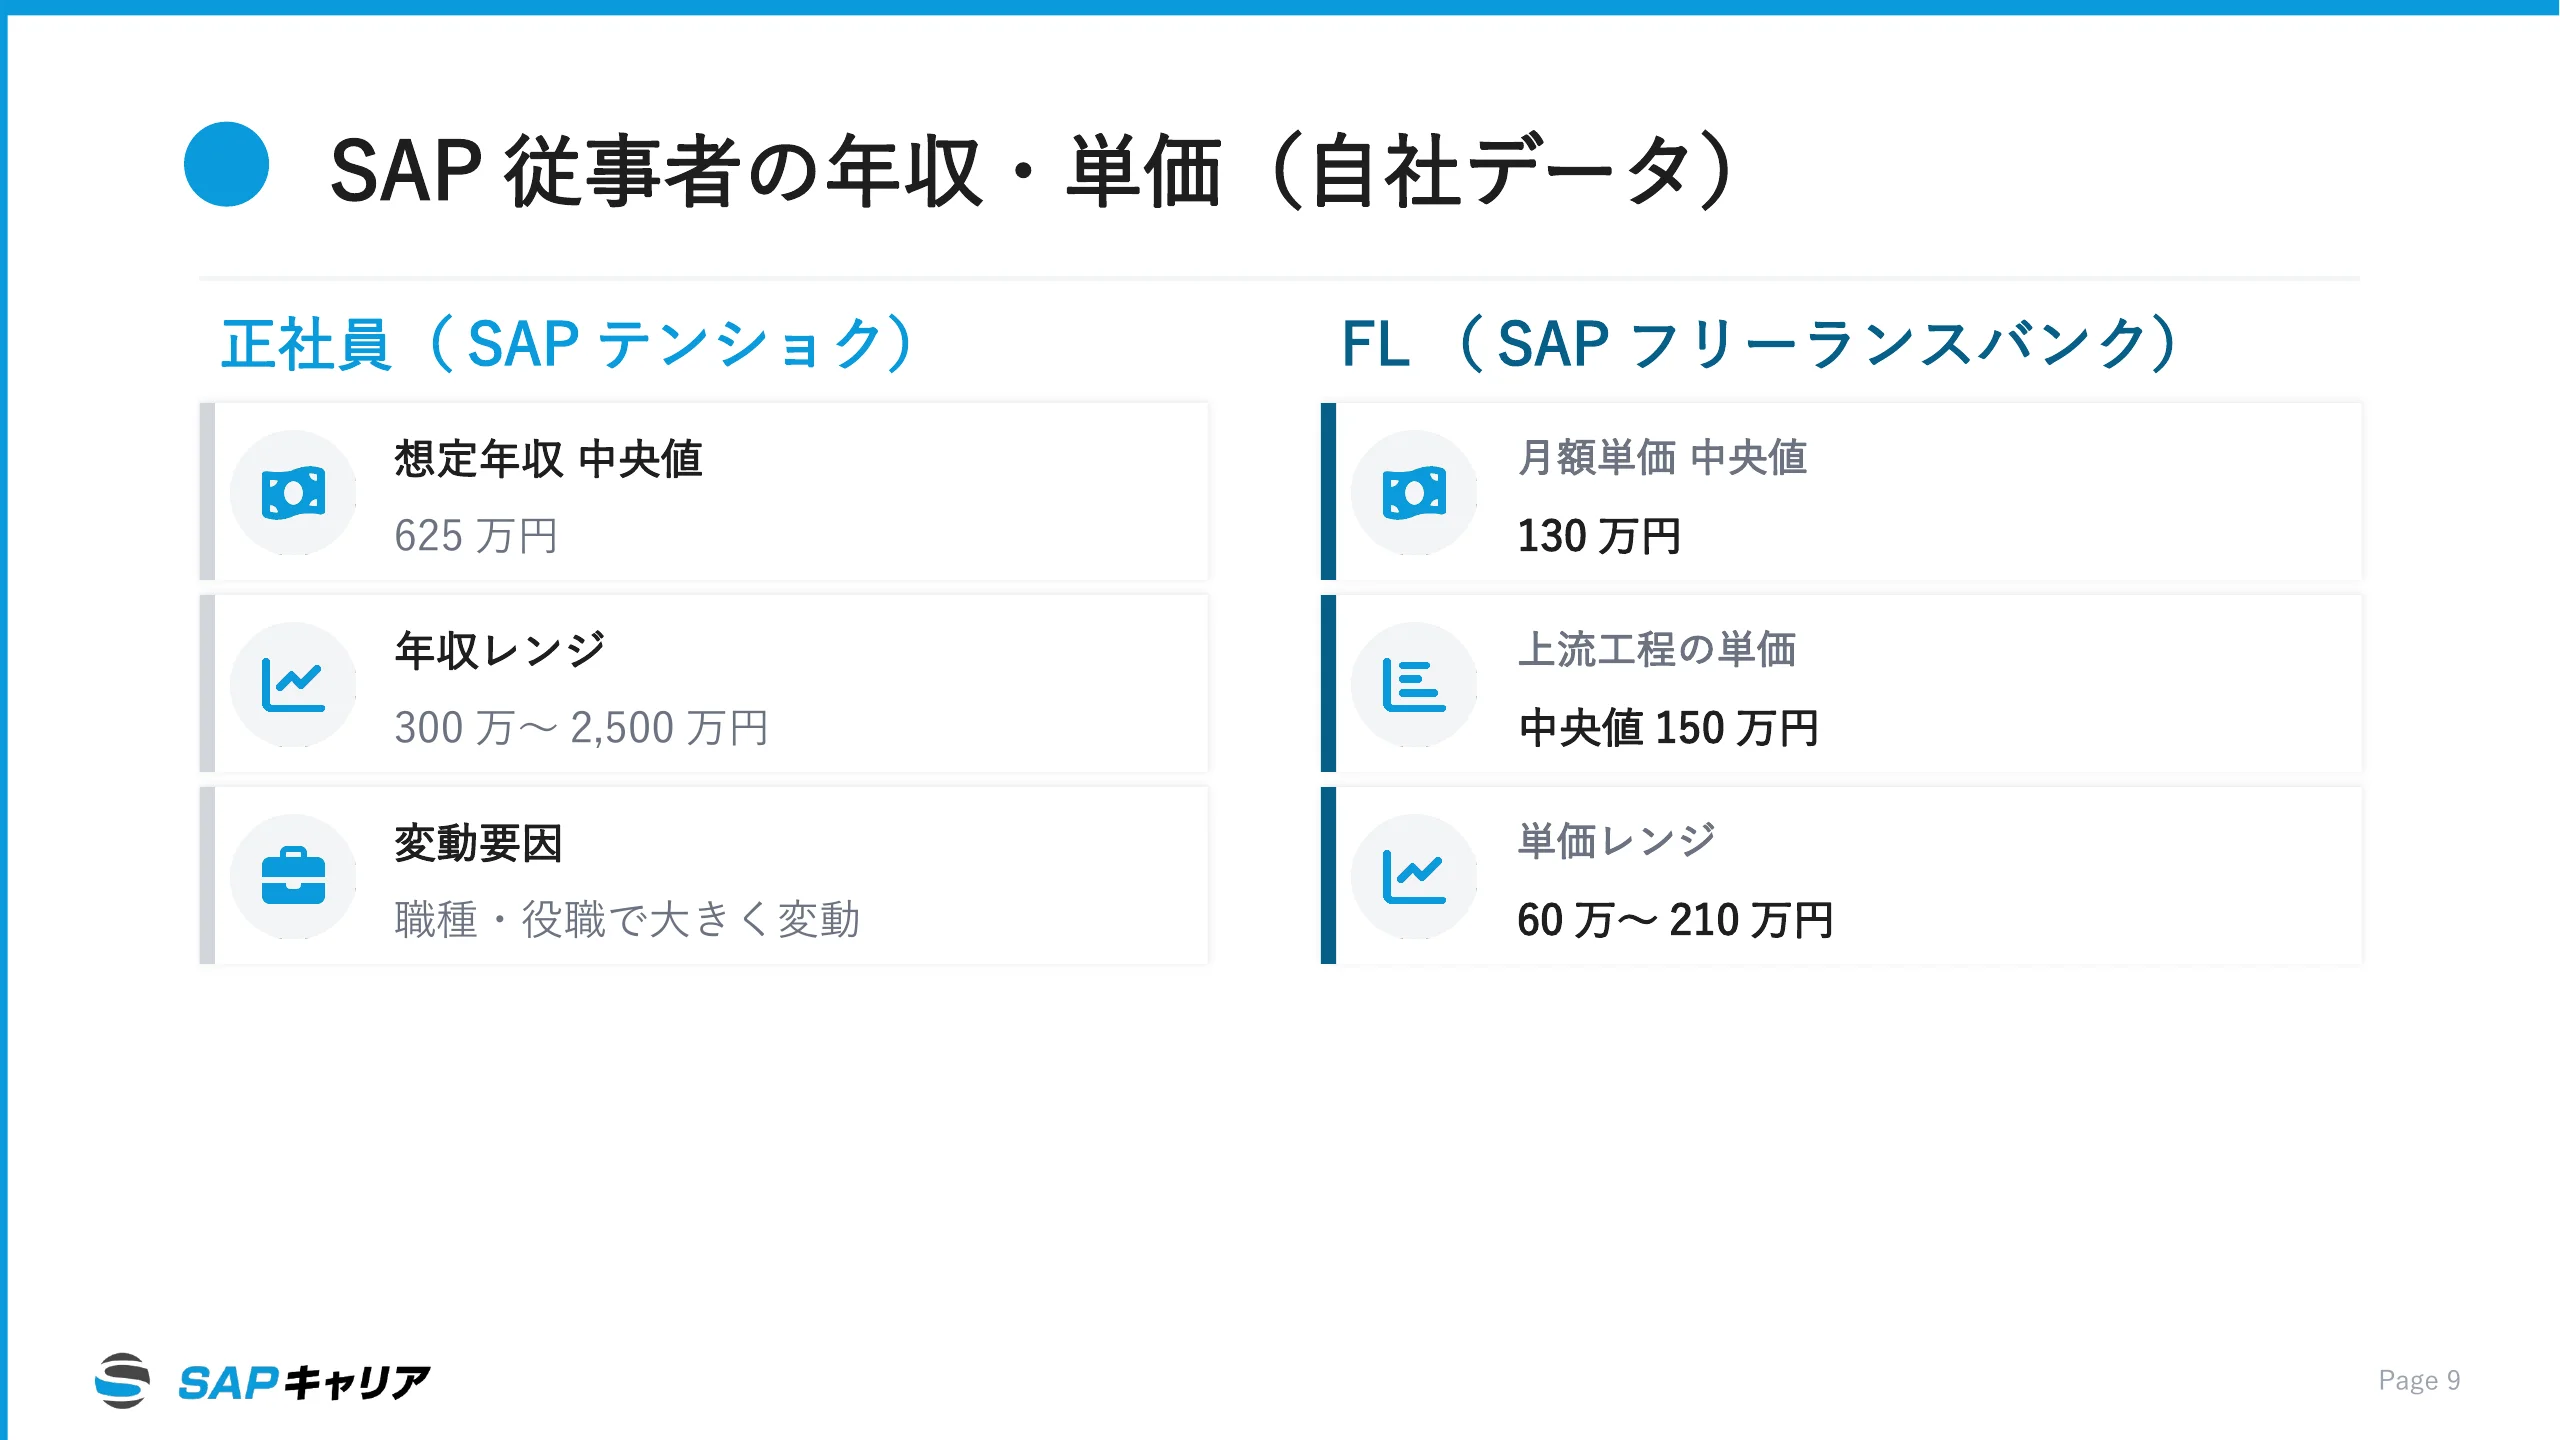This screenshot has width=2560, height=1440.
Task: Click the line chart icon beside 単価レンジ
Action: point(1414,876)
